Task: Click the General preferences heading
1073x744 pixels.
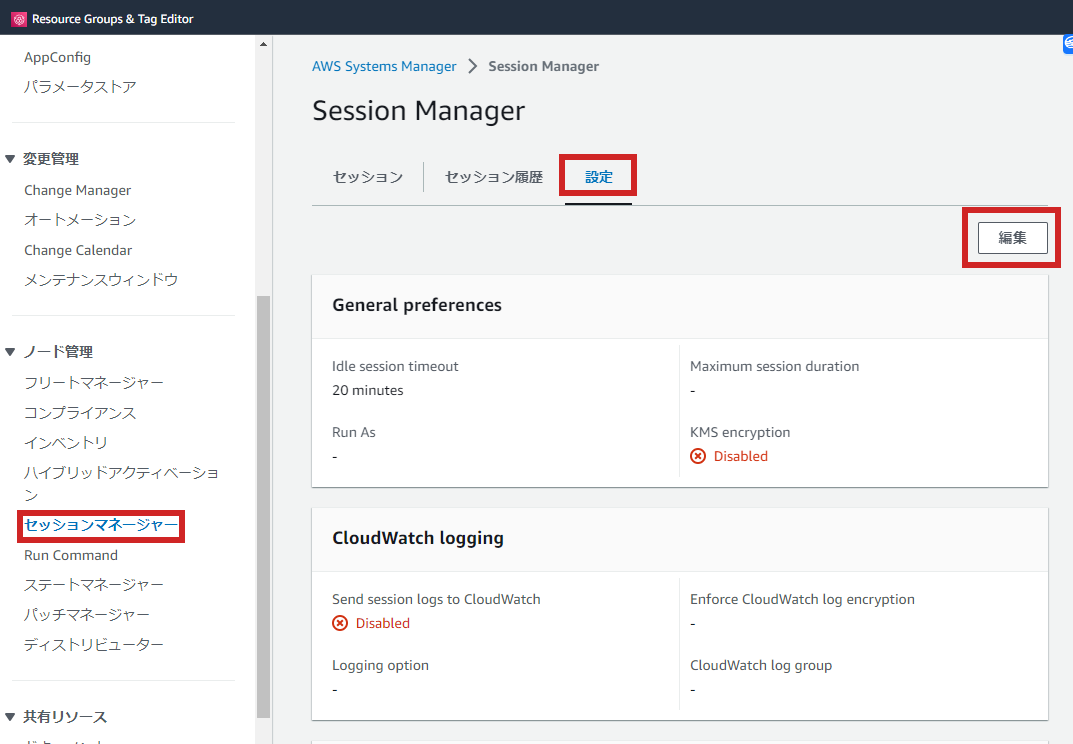Action: [417, 305]
